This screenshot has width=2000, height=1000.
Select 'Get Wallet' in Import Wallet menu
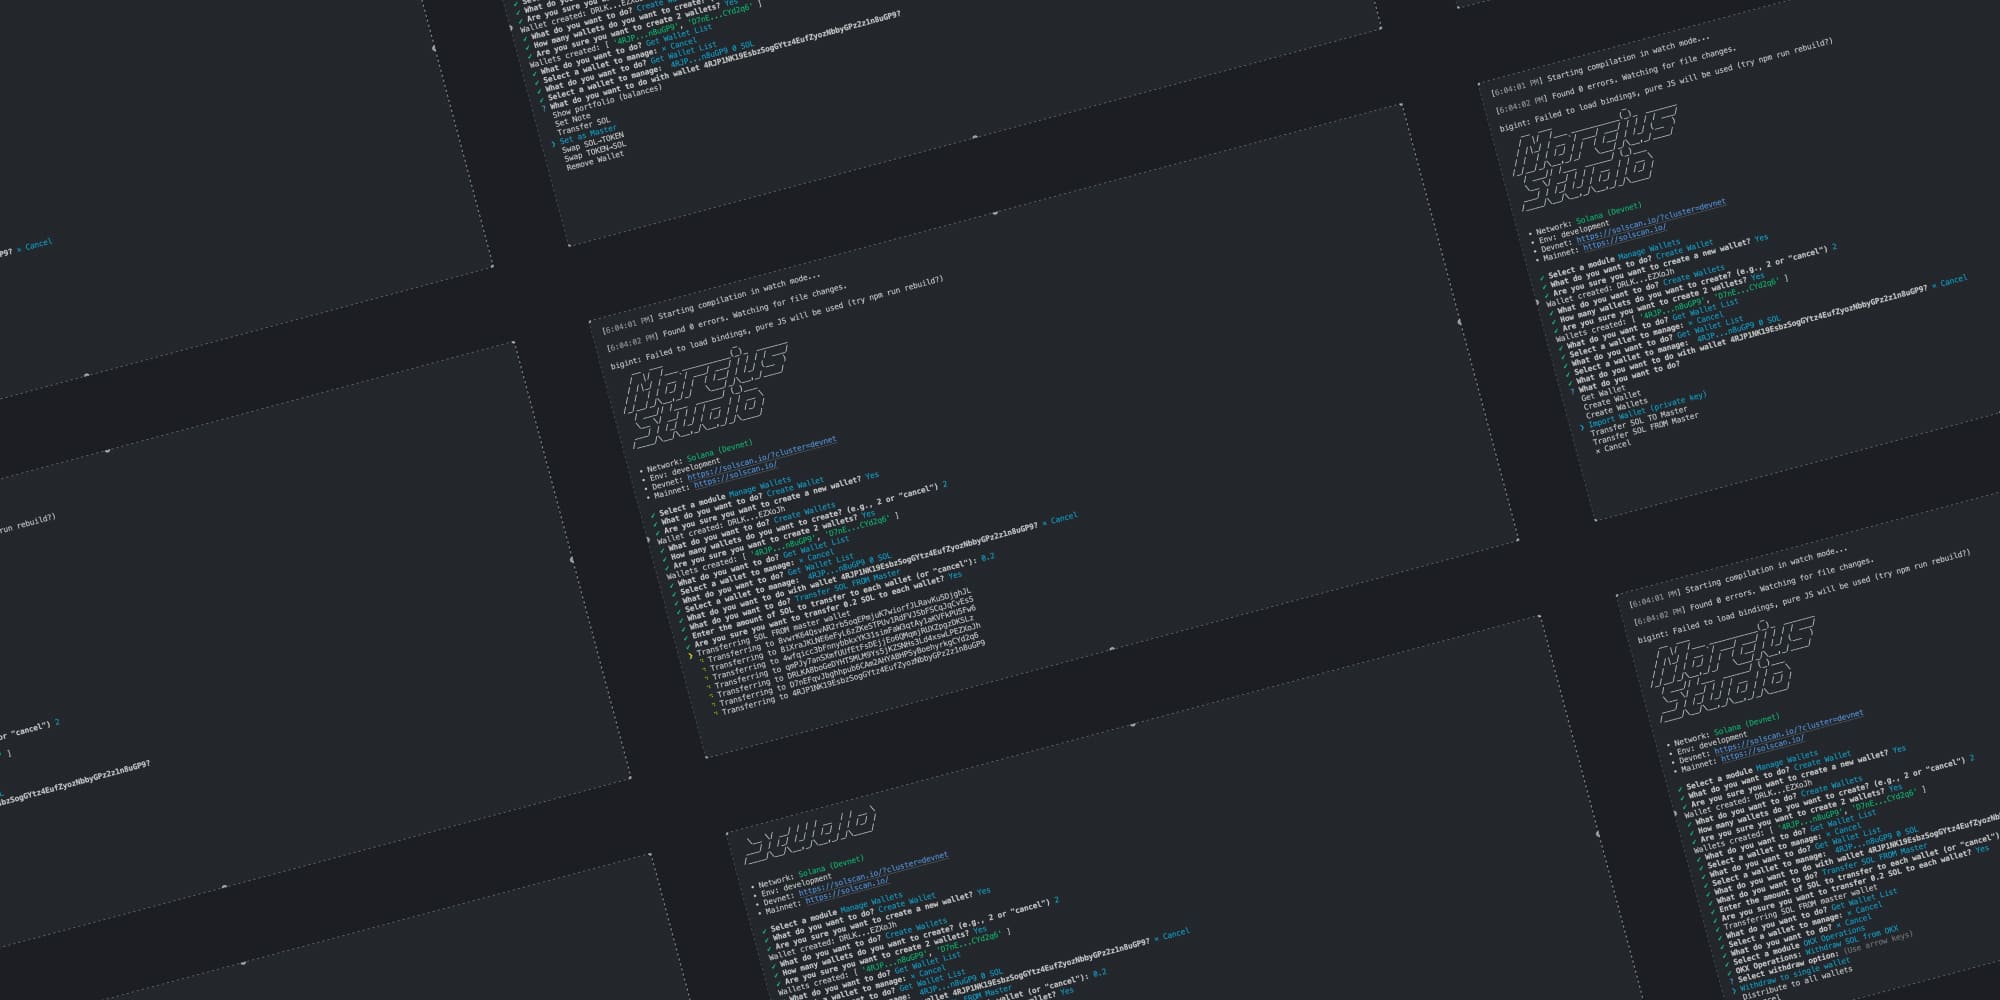click(1603, 394)
